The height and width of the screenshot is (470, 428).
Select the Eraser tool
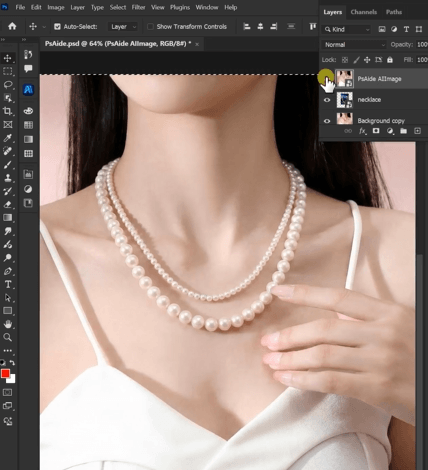pyautogui.click(x=7, y=204)
